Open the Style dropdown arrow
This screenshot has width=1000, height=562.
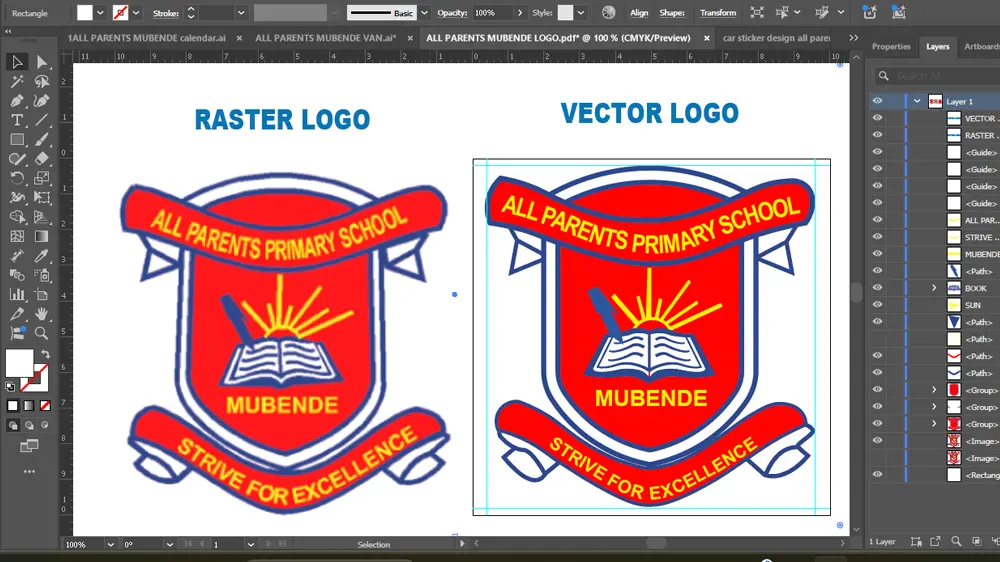(x=581, y=13)
